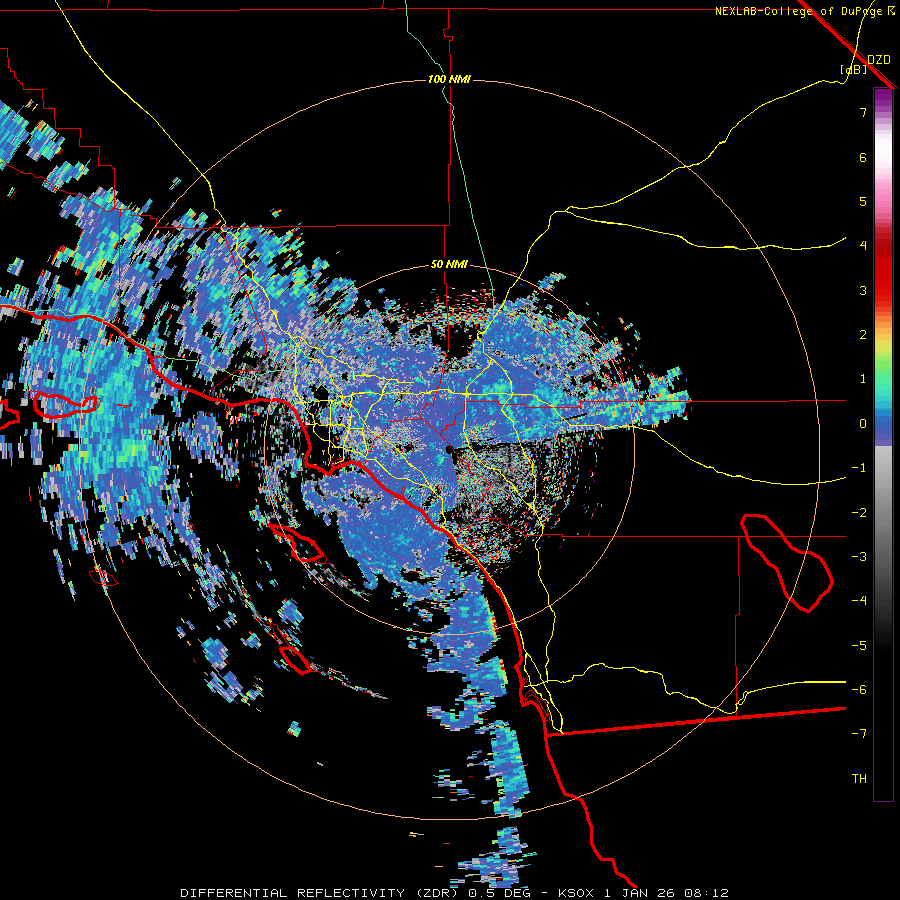This screenshot has width=900, height=900.
Task: Select the 5 value on the scale
Action: (863, 201)
